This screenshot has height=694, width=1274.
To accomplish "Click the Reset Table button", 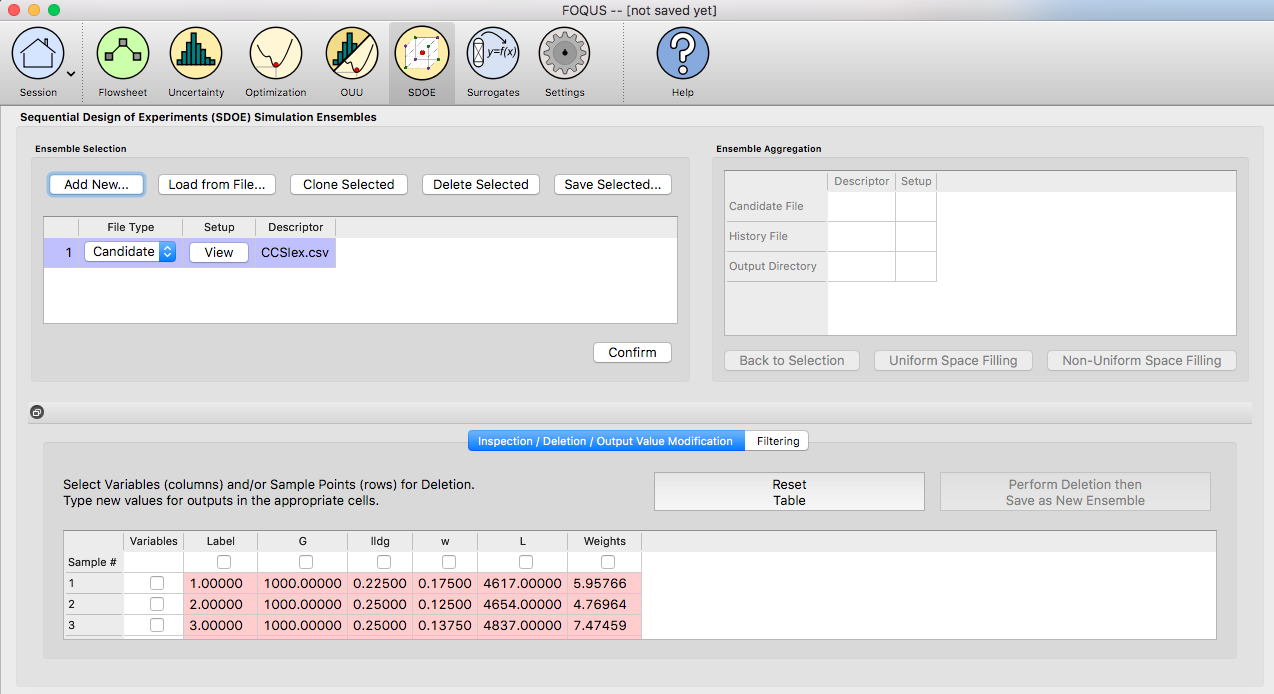I will [x=789, y=492].
